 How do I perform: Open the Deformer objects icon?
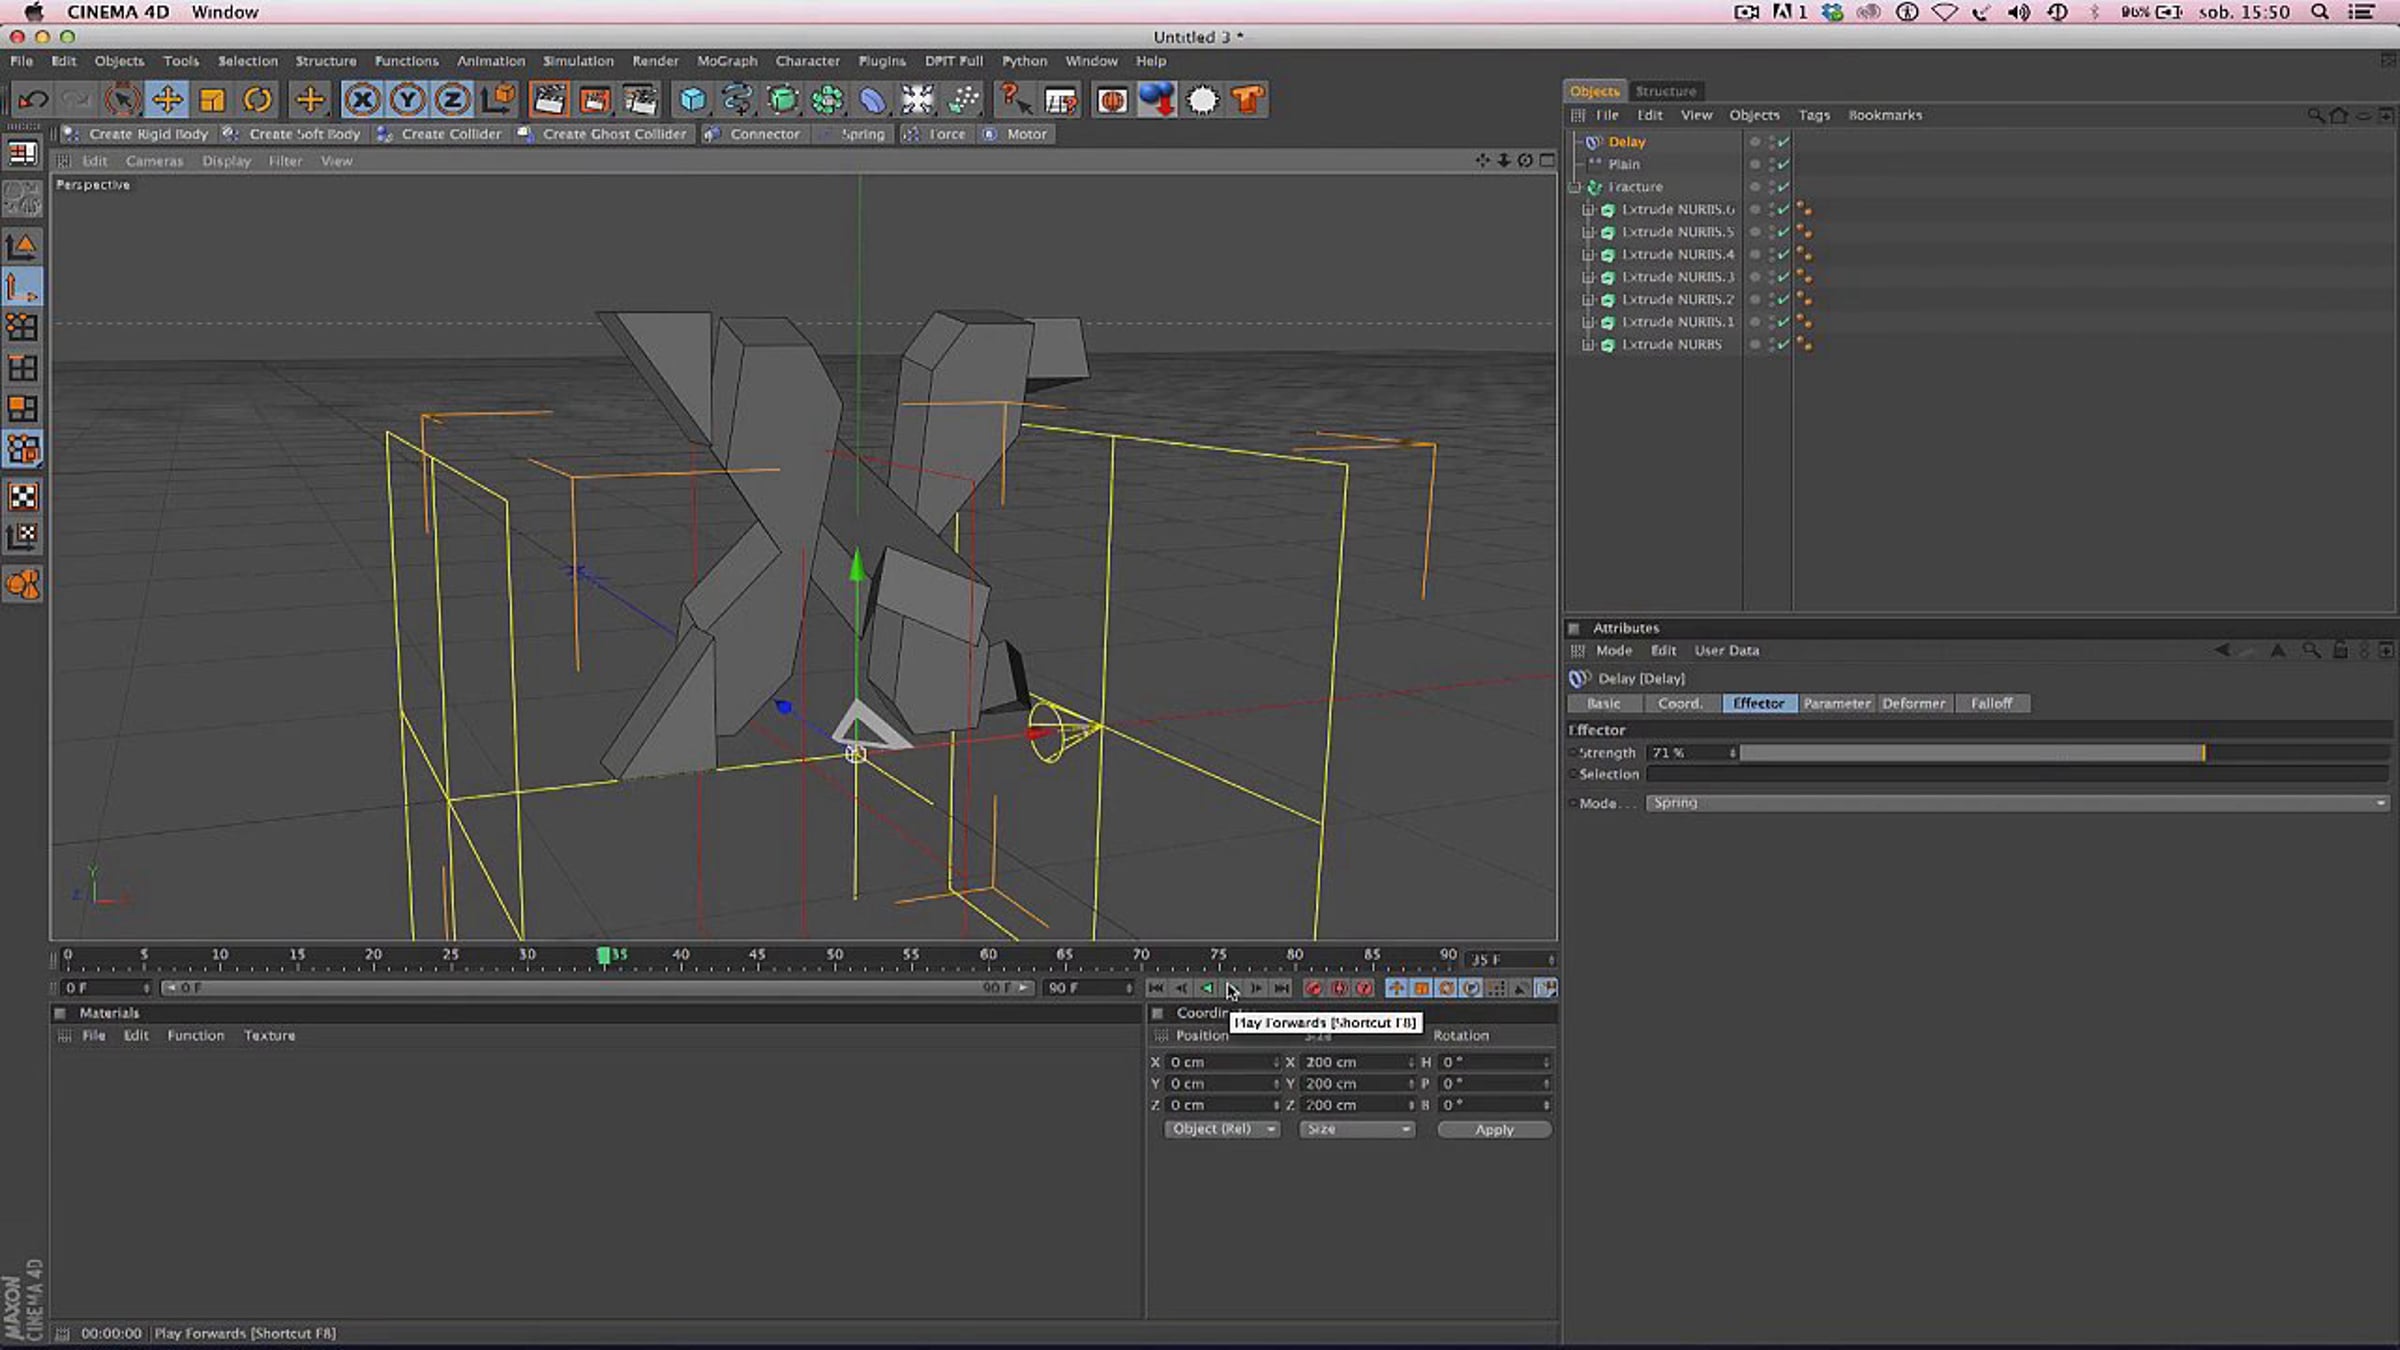click(x=872, y=100)
